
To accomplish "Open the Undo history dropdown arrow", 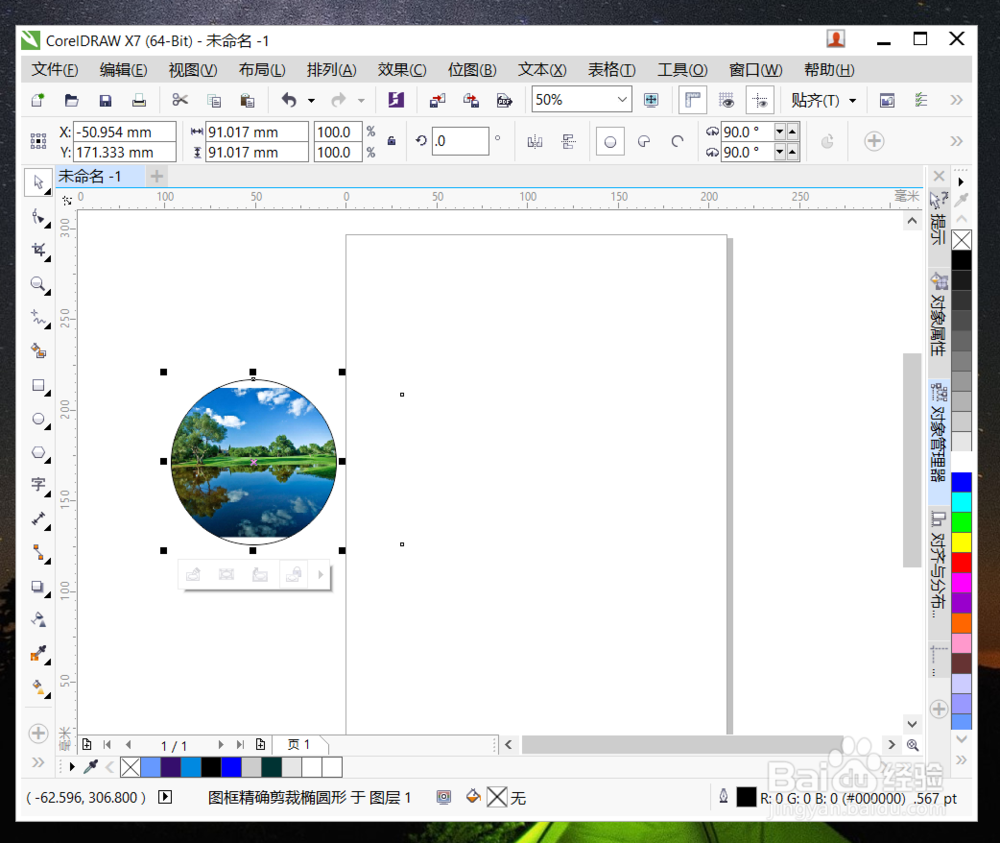I will tap(310, 100).
